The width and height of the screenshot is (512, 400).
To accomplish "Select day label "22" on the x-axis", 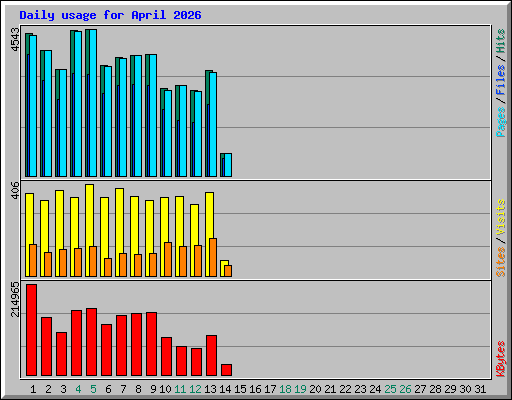I will click(x=345, y=389).
